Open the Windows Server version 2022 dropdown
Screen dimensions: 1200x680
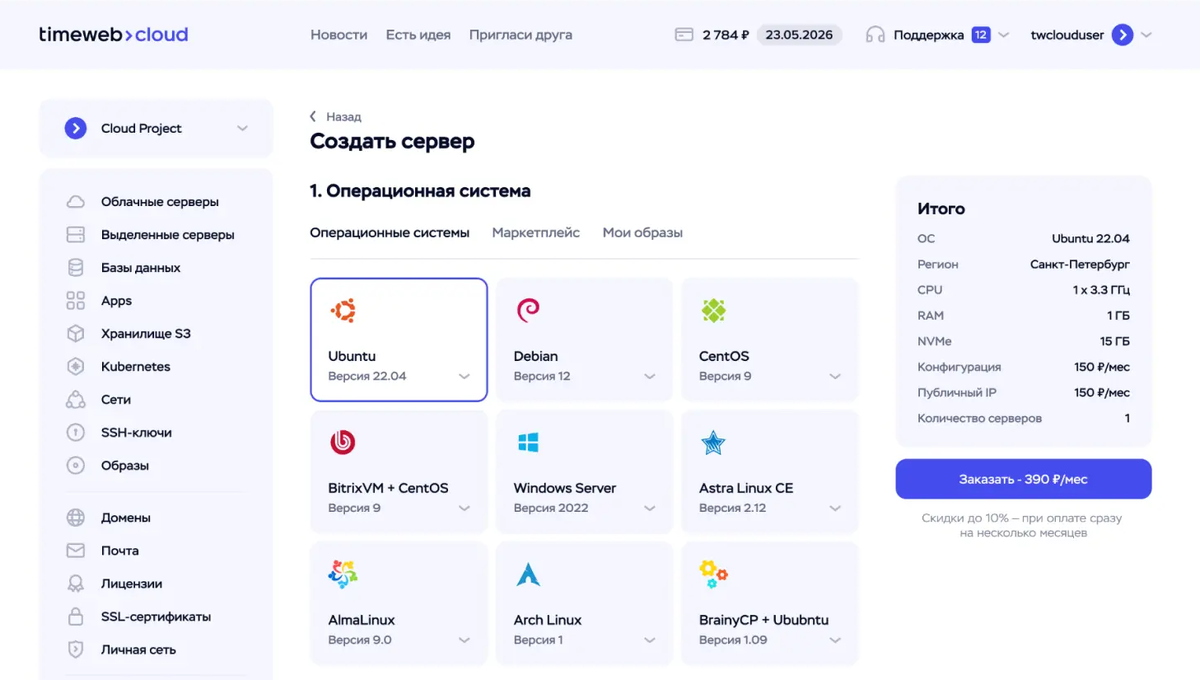(x=650, y=509)
